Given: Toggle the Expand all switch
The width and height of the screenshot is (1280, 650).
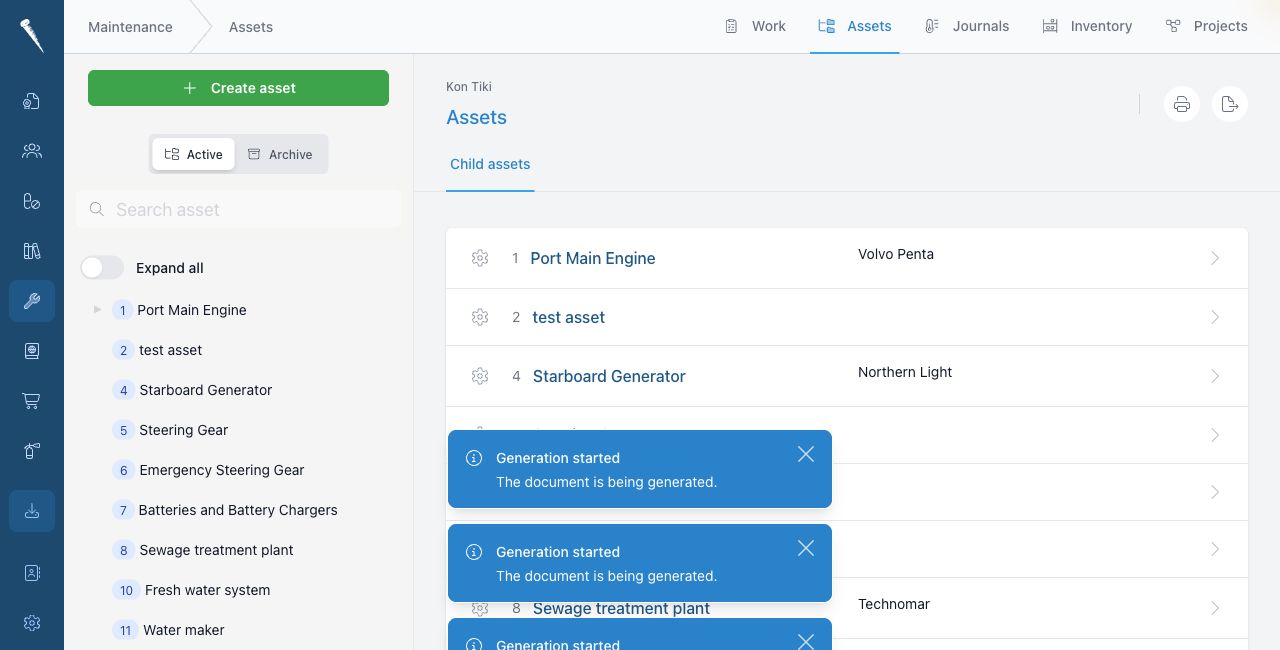Looking at the screenshot, I should [102, 268].
